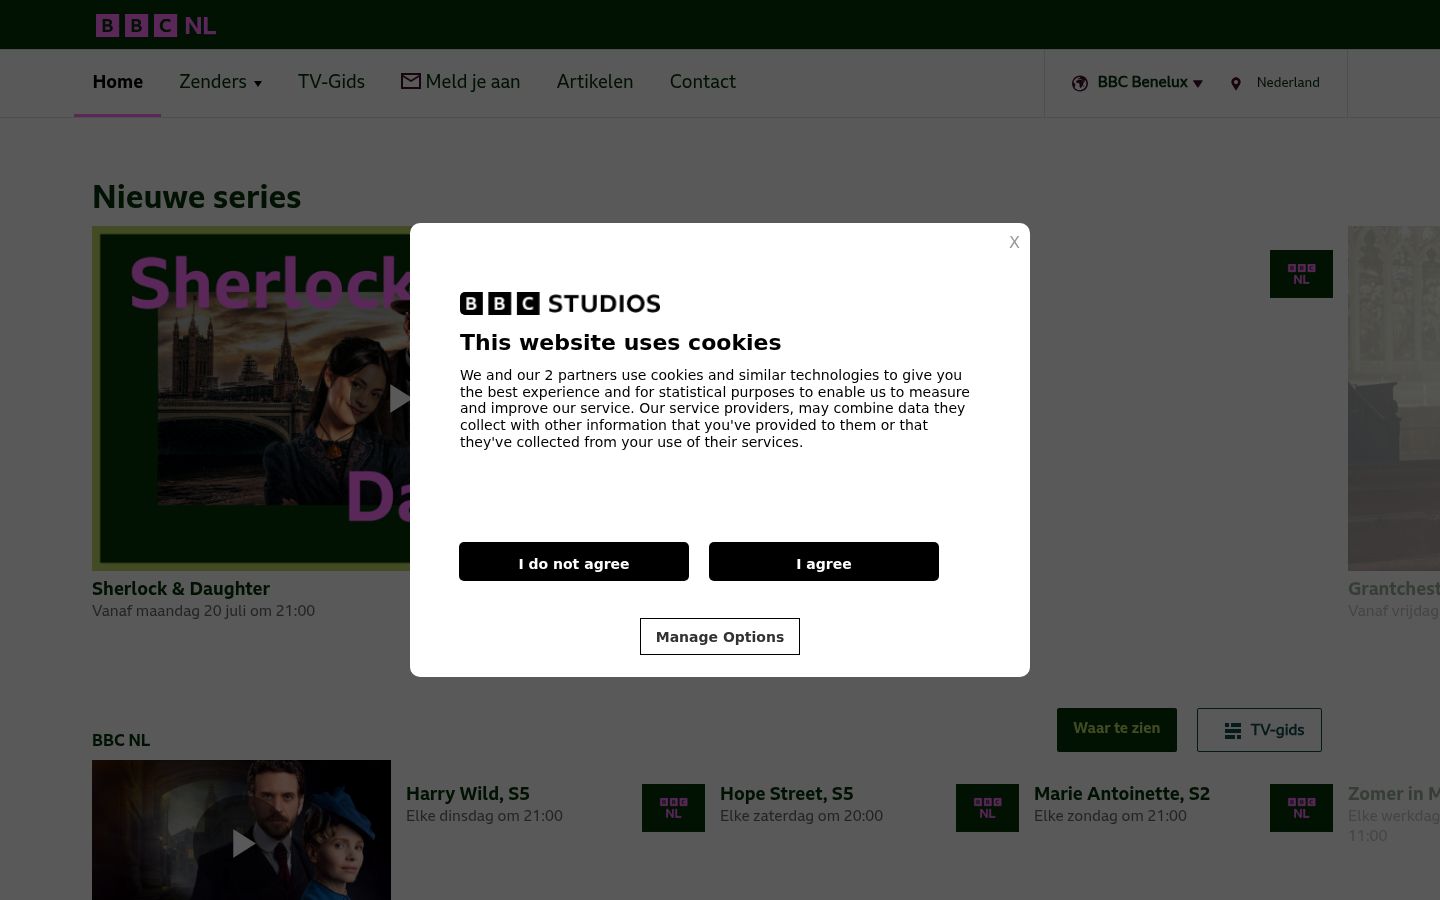This screenshot has height=900, width=1440.
Task: Open the Contact page
Action: 703,82
